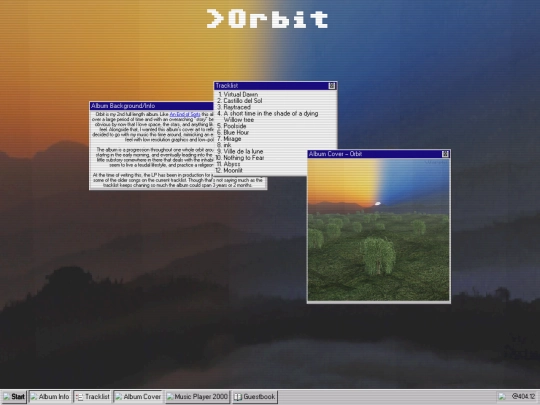Show the Album Cover window via taskbar

pyautogui.click(x=138, y=397)
